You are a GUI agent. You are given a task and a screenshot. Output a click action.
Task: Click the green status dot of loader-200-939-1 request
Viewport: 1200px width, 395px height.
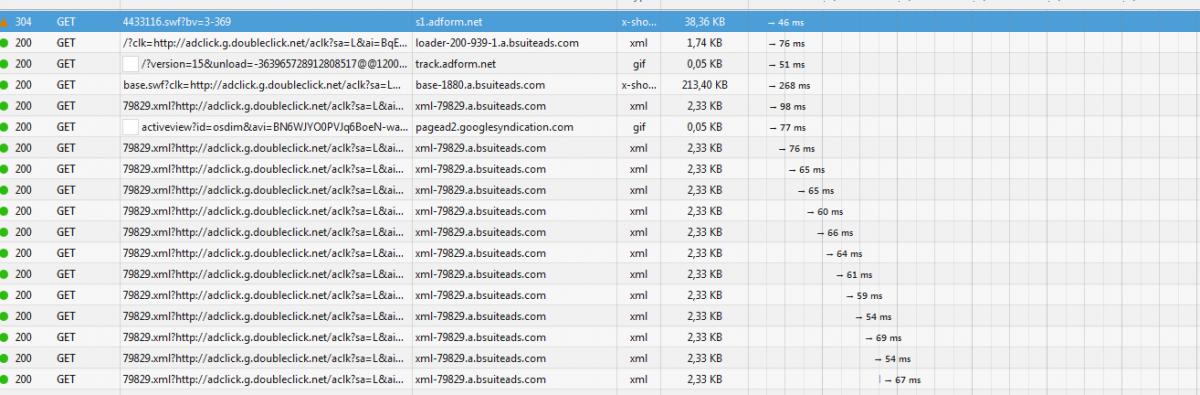tap(5, 43)
